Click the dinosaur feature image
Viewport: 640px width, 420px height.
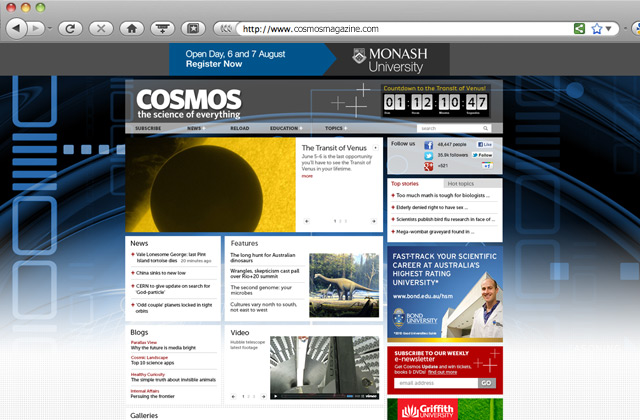tap(344, 285)
